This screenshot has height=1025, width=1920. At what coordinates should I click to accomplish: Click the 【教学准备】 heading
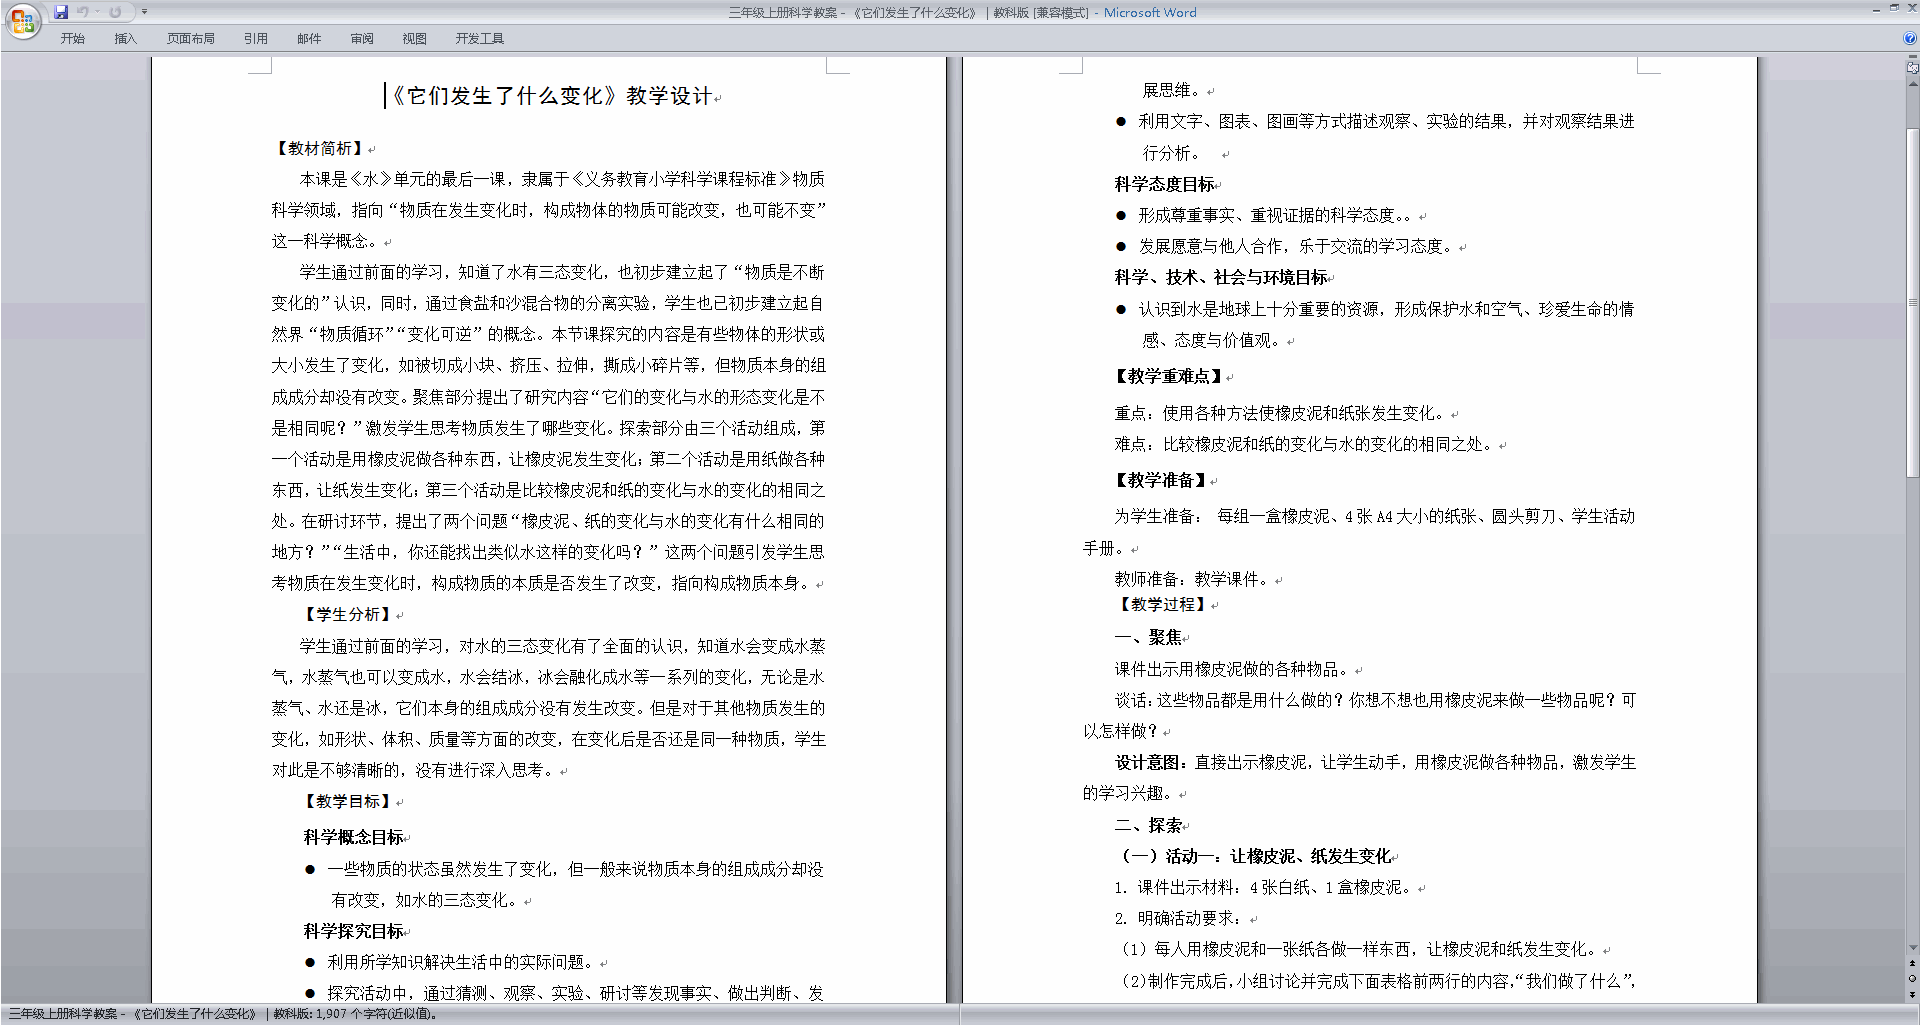(x=1161, y=480)
